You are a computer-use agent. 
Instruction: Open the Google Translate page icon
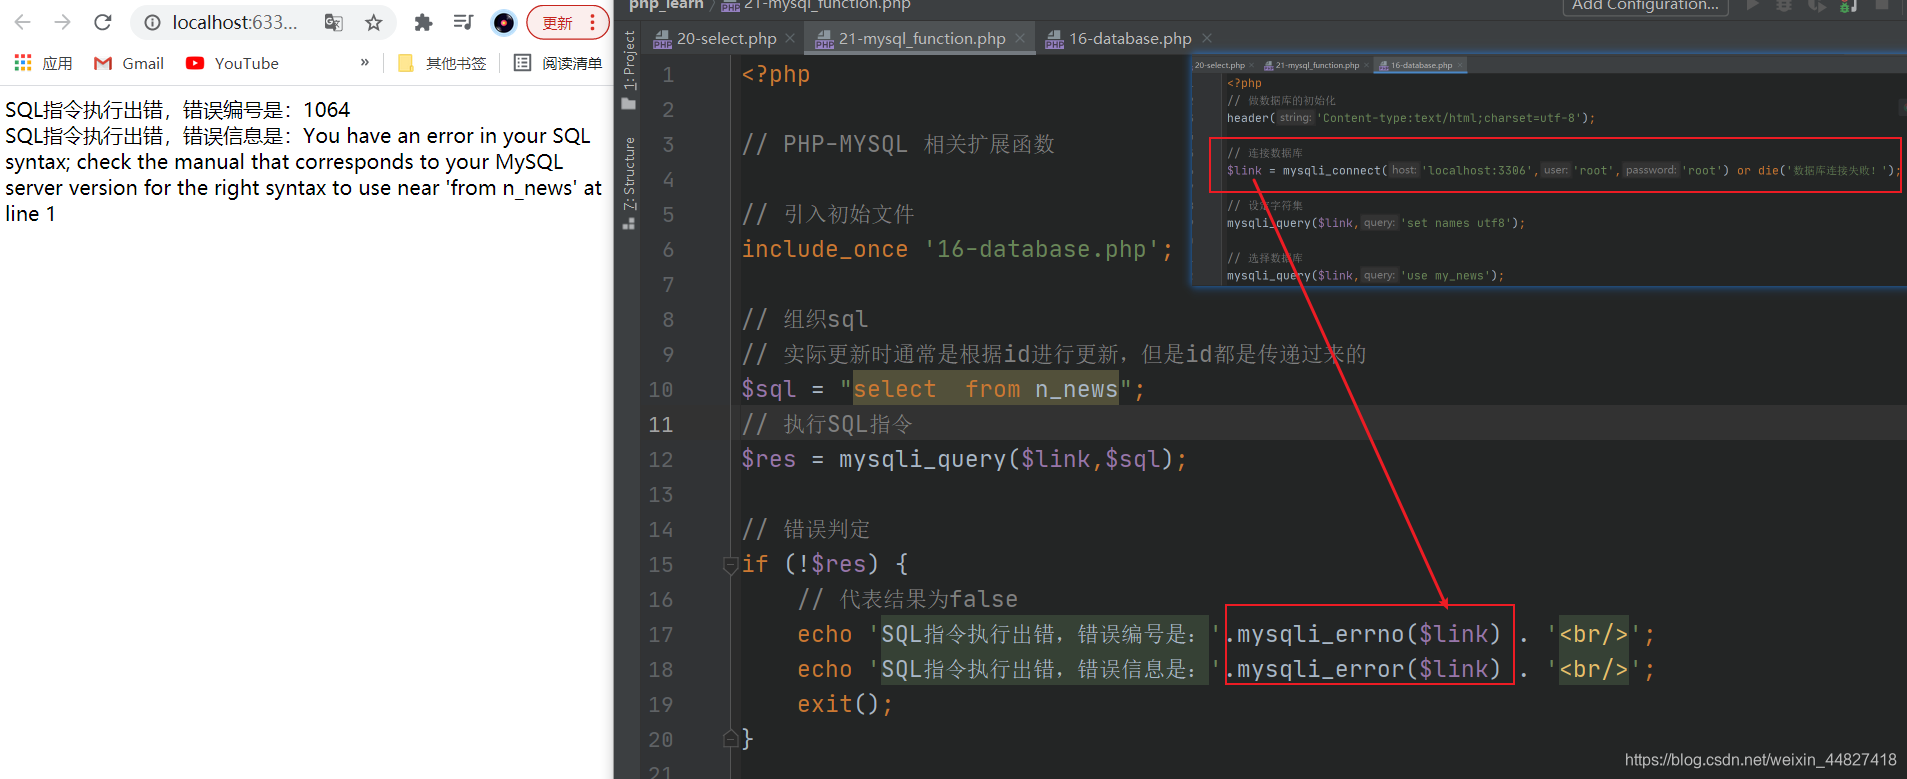pyautogui.click(x=334, y=22)
